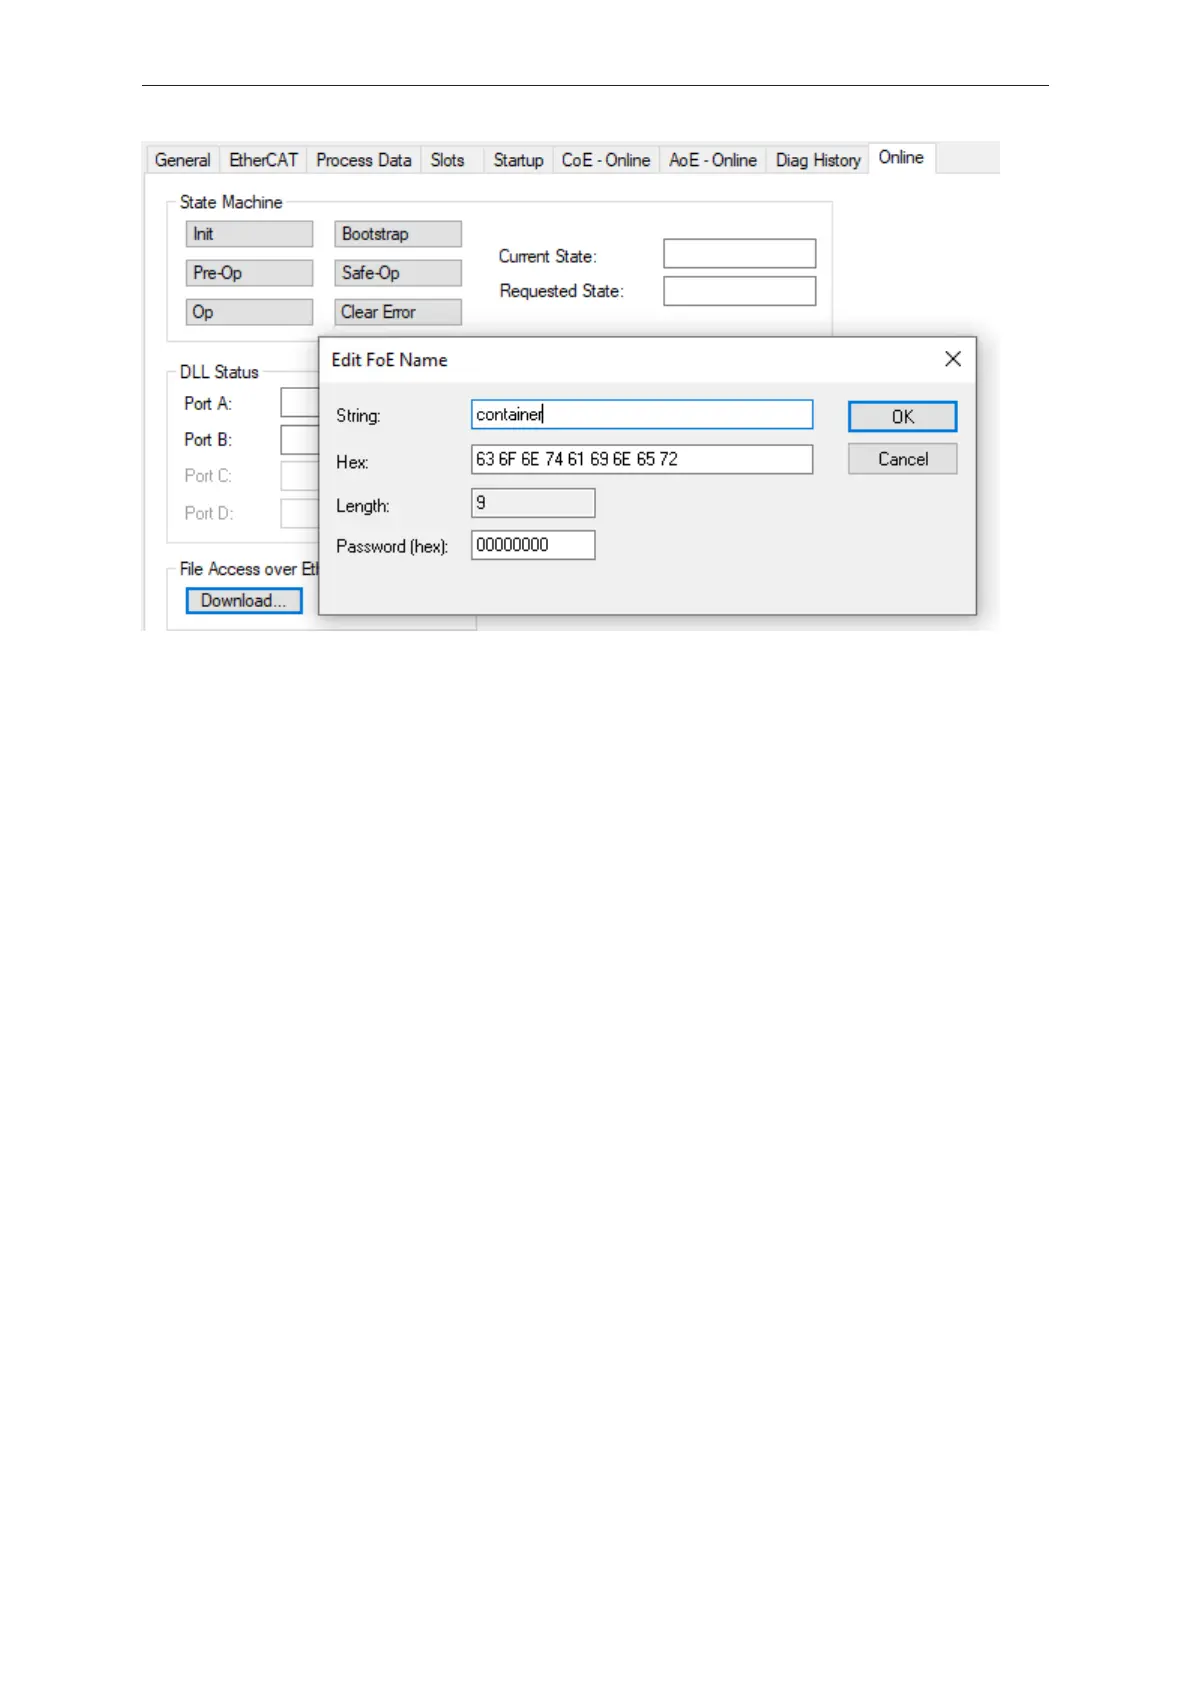Click into the String input field
1191x1684 pixels.
[641, 415]
